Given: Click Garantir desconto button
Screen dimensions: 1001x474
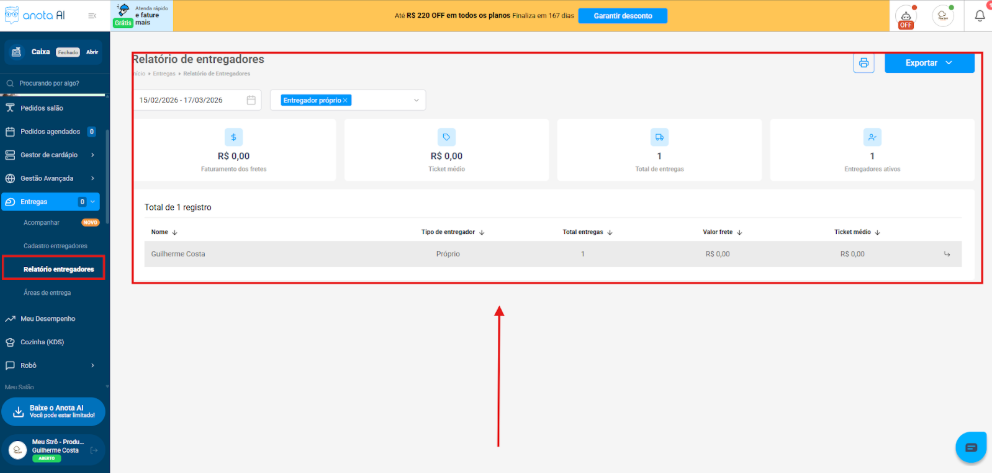Looking at the screenshot, I should [622, 16].
